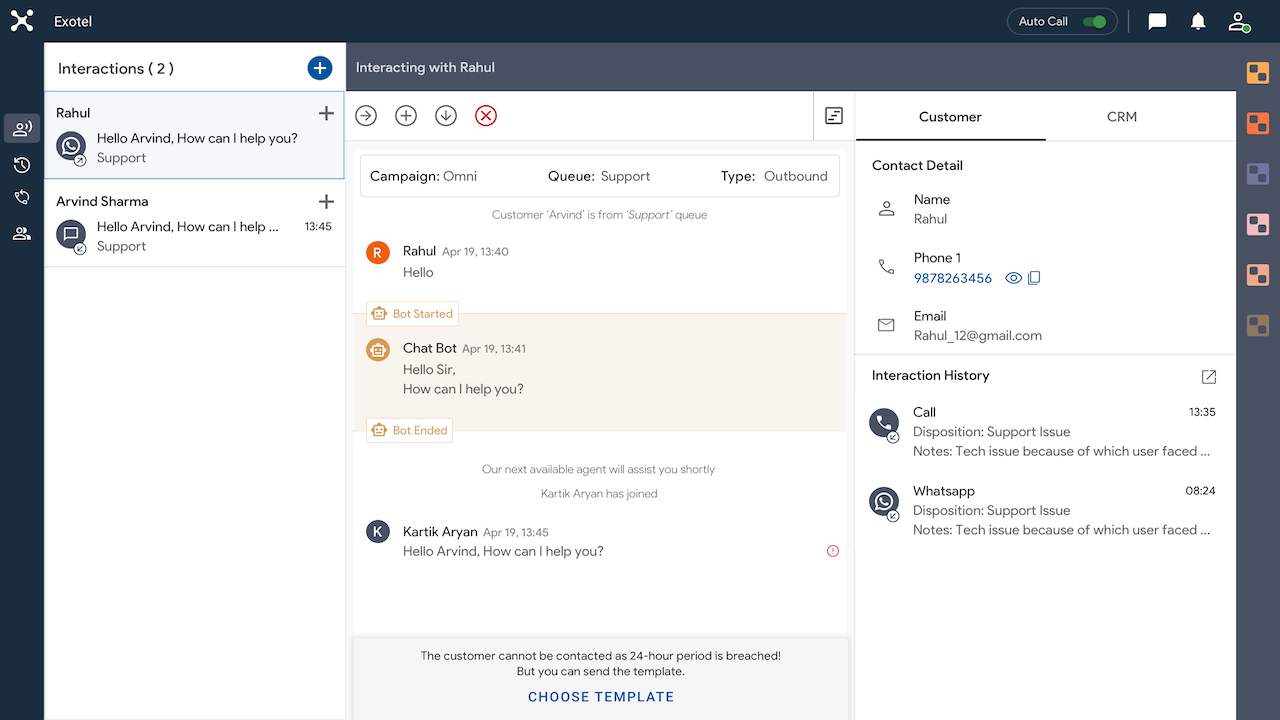Image resolution: width=1280 pixels, height=720 pixels.
Task: Select the purple app swatch in right rail
Action: click(1258, 174)
